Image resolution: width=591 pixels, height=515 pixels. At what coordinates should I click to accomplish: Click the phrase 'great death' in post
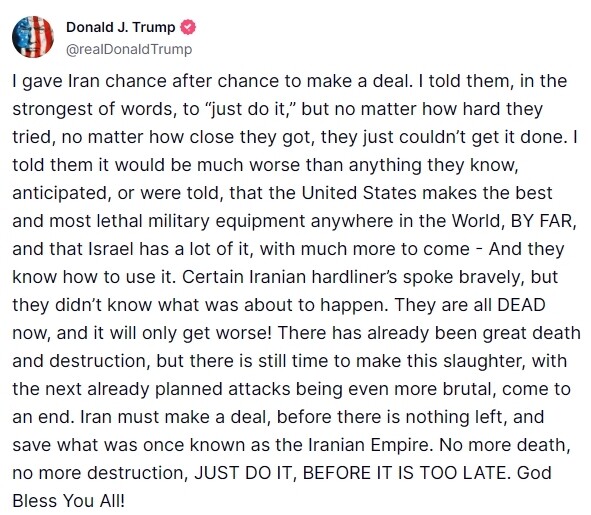531,333
